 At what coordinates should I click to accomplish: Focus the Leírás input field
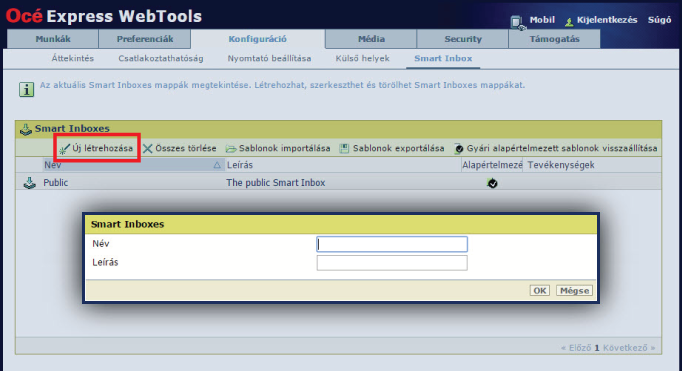coord(392,263)
